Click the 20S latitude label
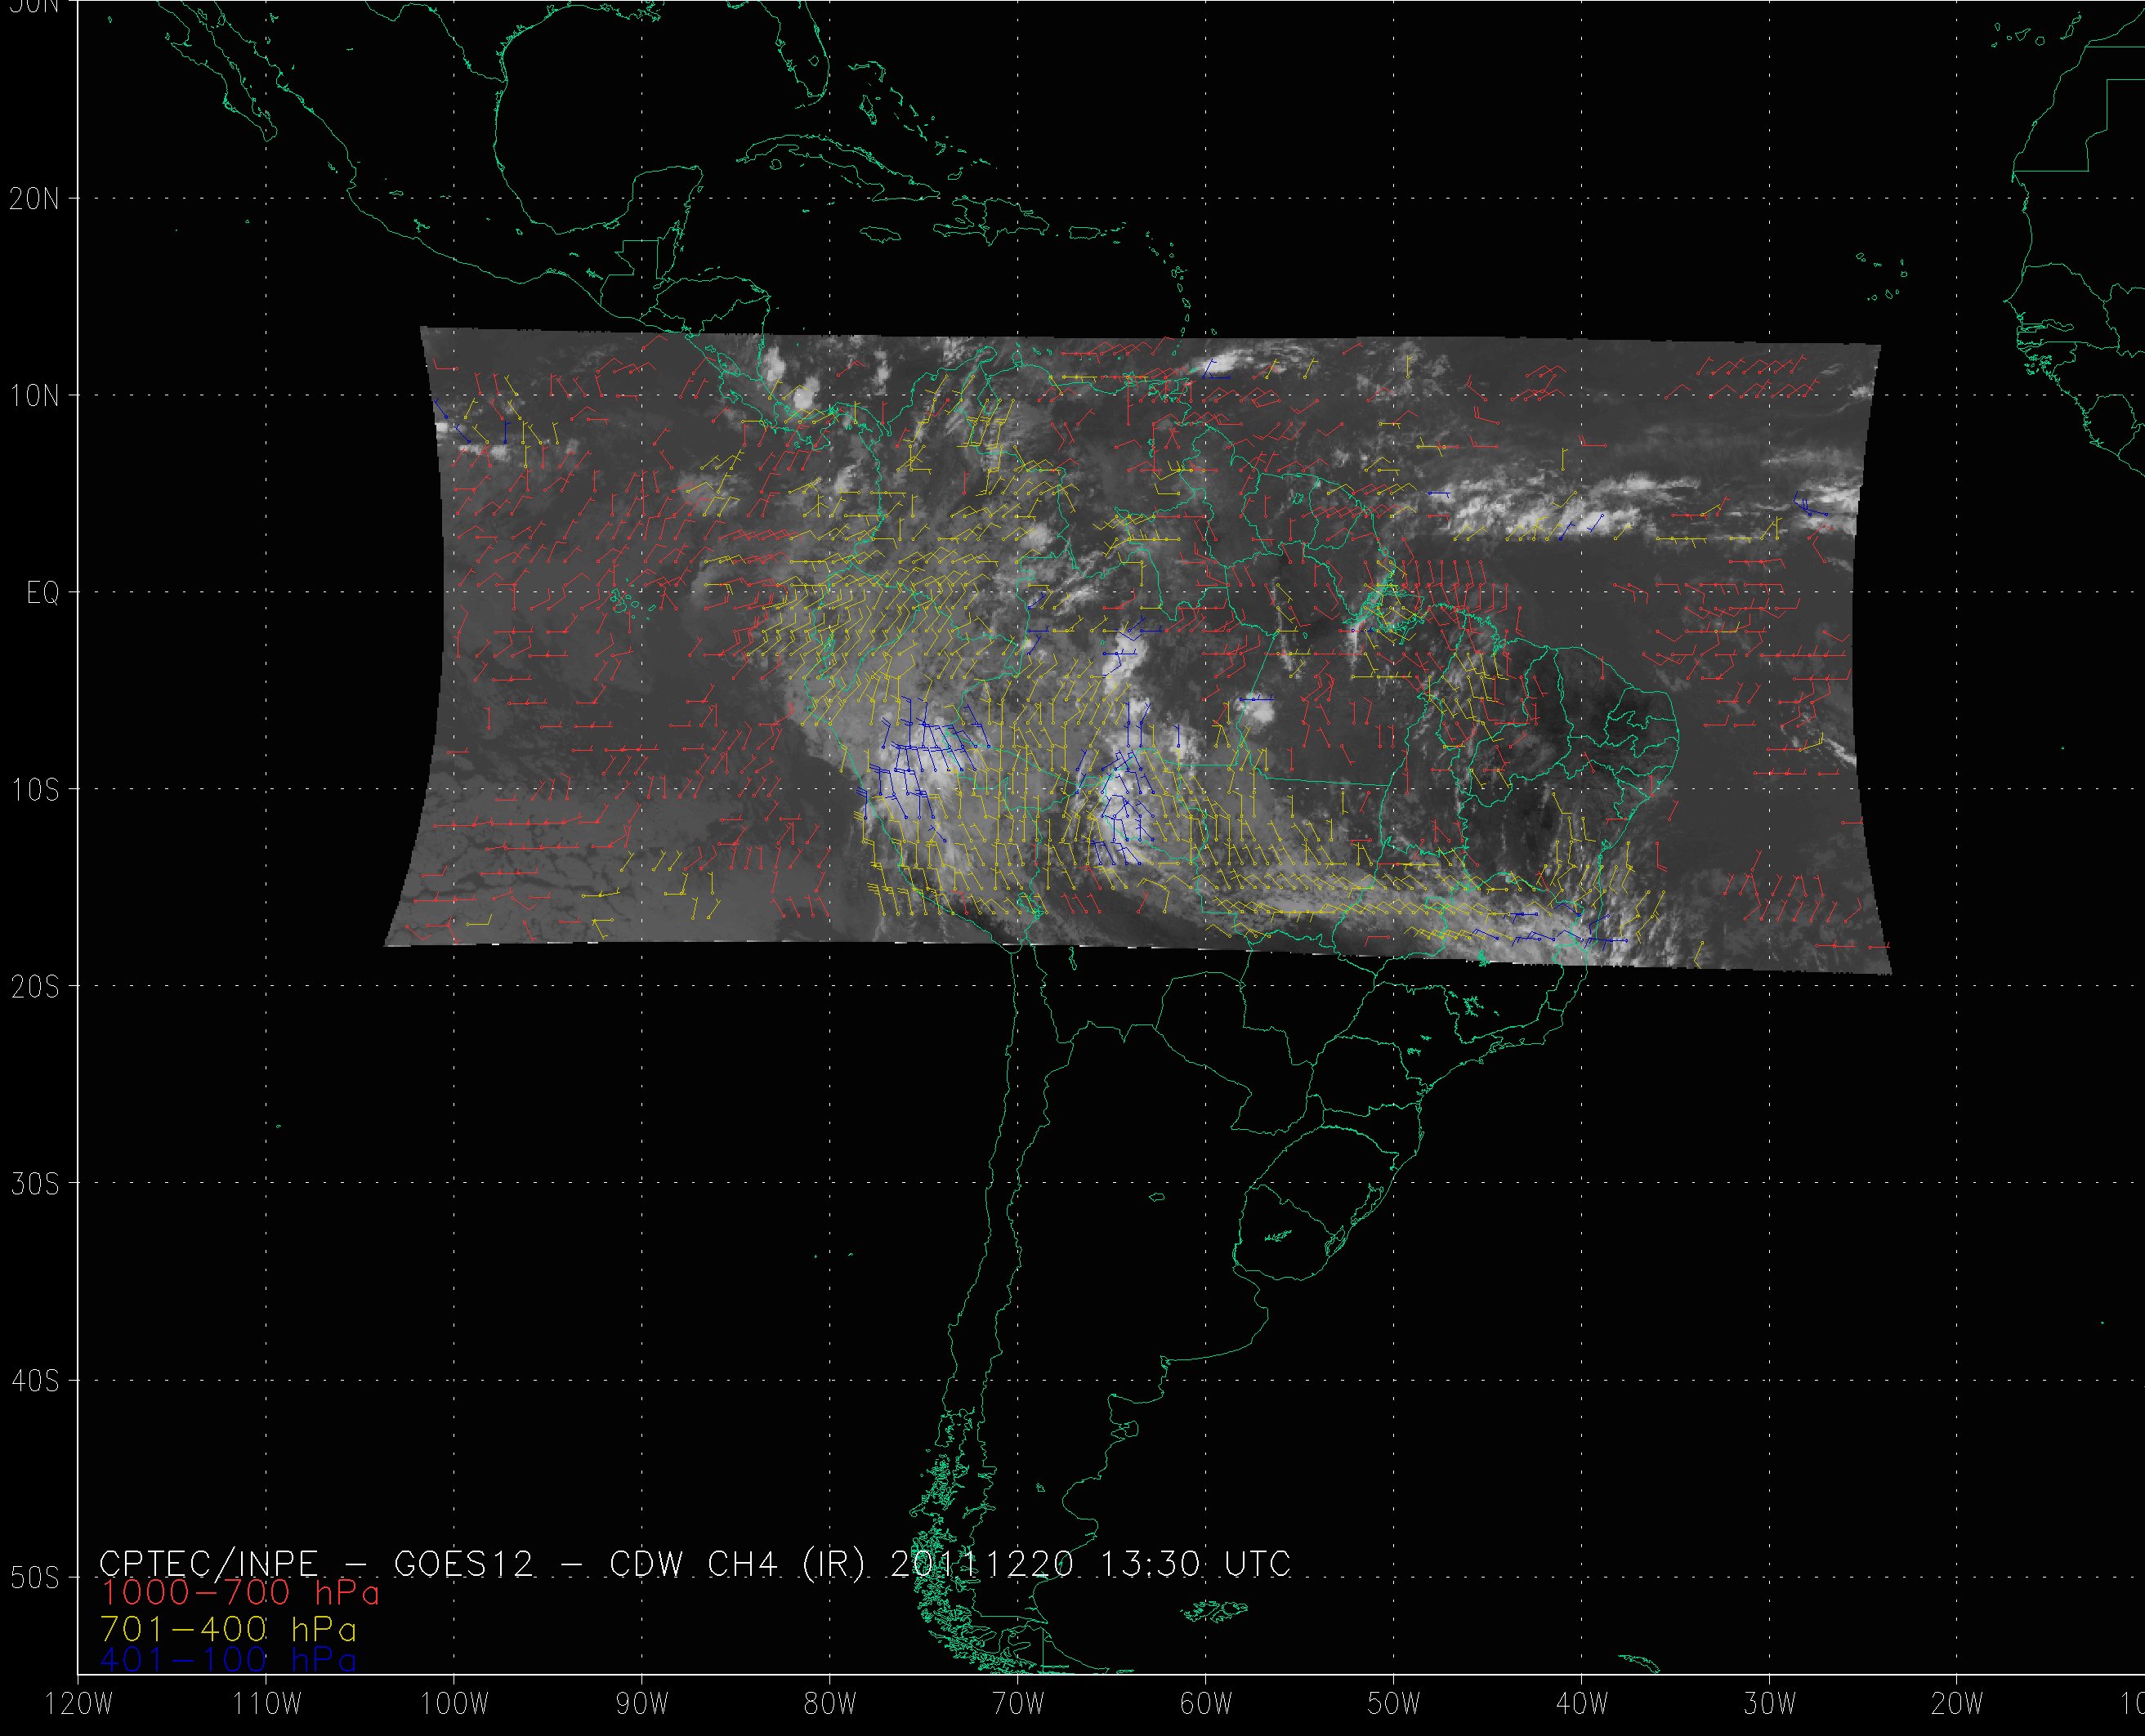 pyautogui.click(x=34, y=987)
